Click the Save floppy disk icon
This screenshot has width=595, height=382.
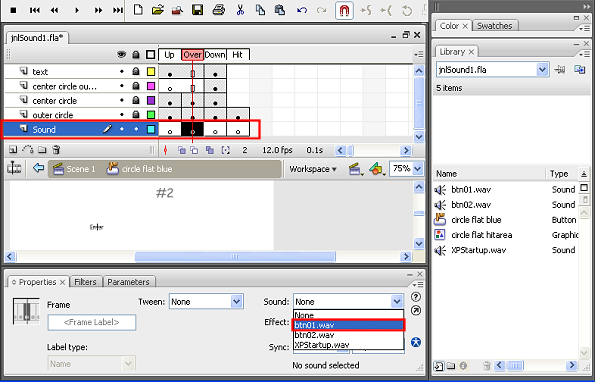197,10
